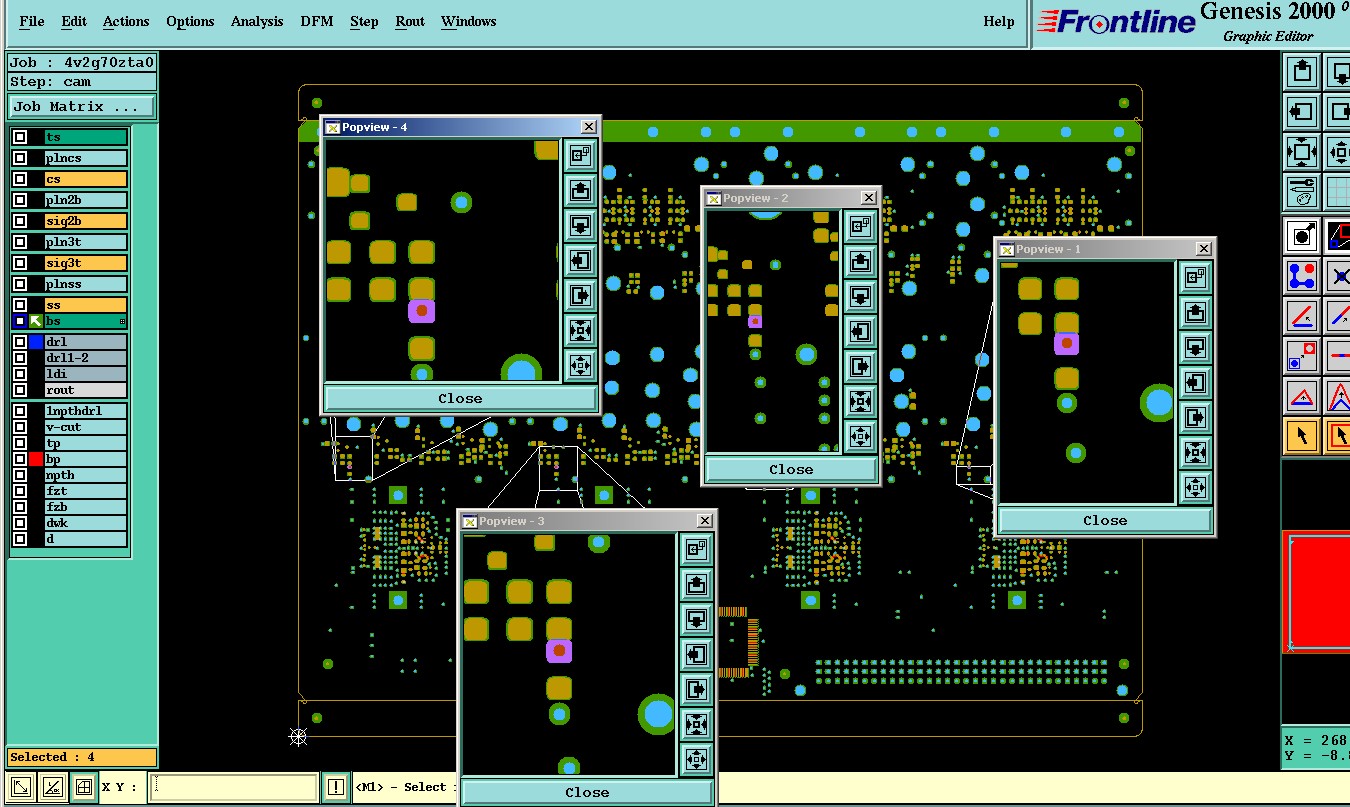Pan down in Popview 4

pos(580,225)
